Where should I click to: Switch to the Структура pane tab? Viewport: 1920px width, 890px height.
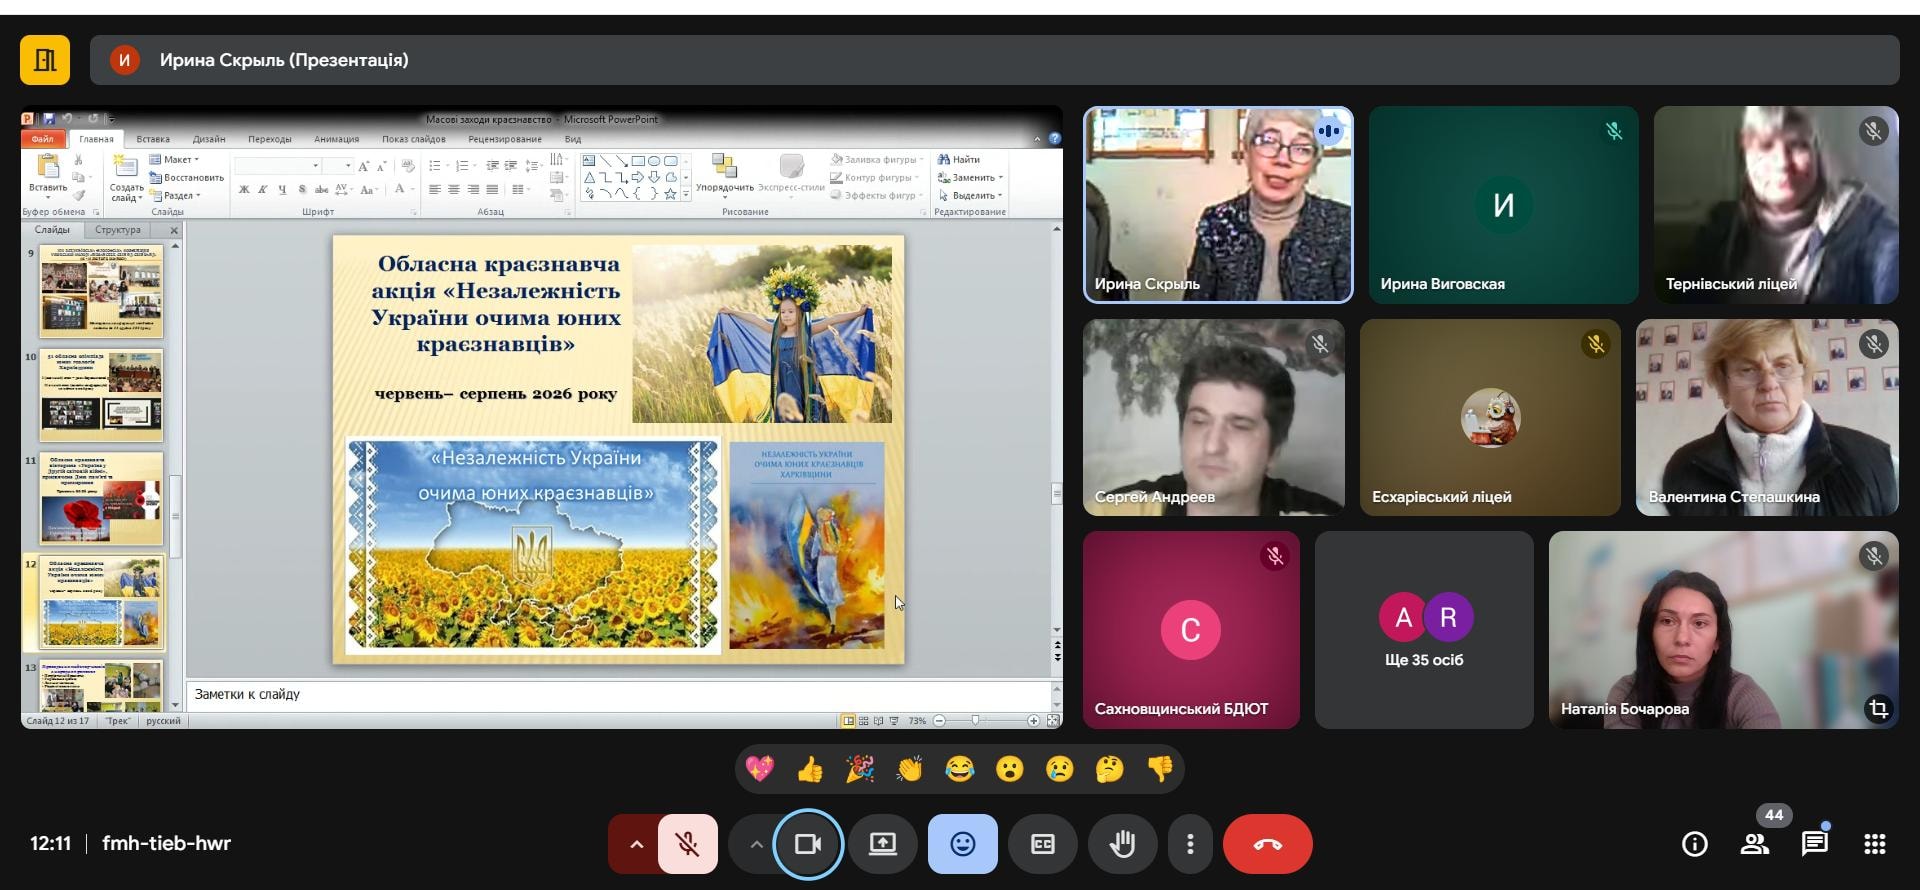coord(118,230)
